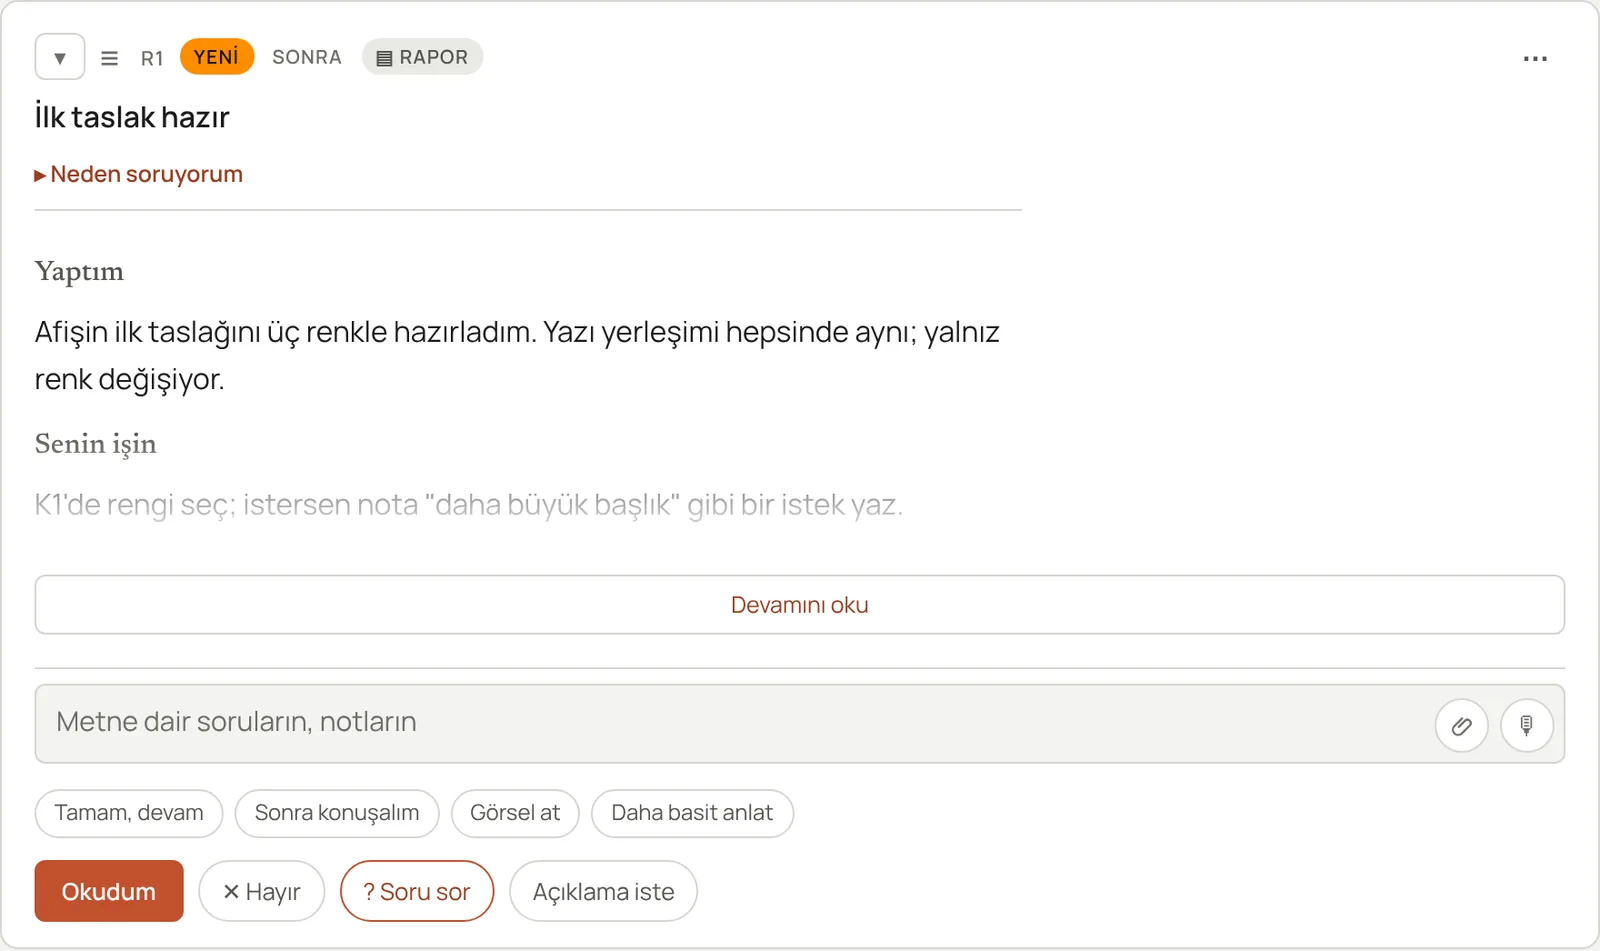
Task: Choose the 'Sonra konuşalım' quick reply
Action: 337,813
